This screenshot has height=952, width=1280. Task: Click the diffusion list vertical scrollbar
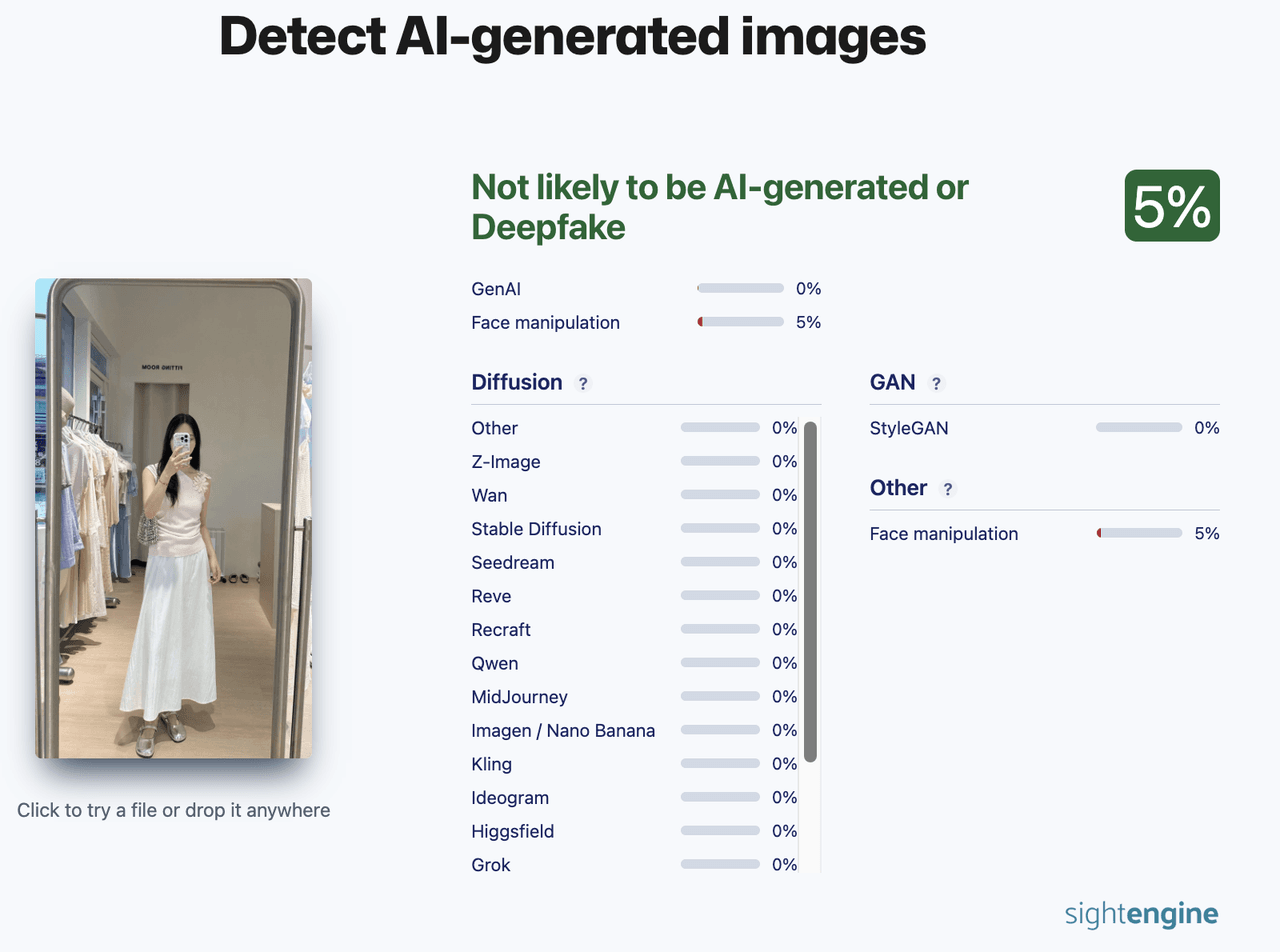(x=810, y=592)
